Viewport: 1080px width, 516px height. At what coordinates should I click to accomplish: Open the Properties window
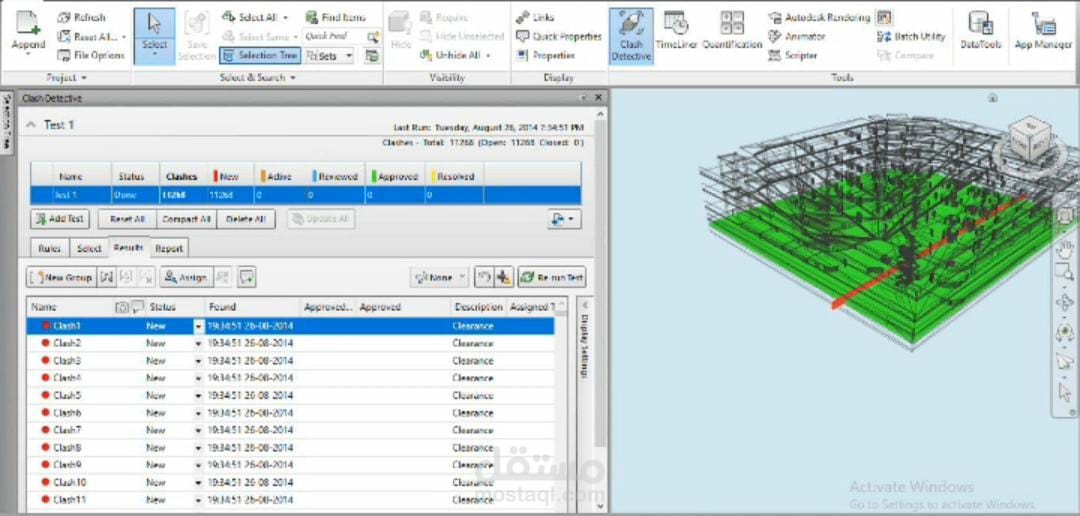coord(546,55)
